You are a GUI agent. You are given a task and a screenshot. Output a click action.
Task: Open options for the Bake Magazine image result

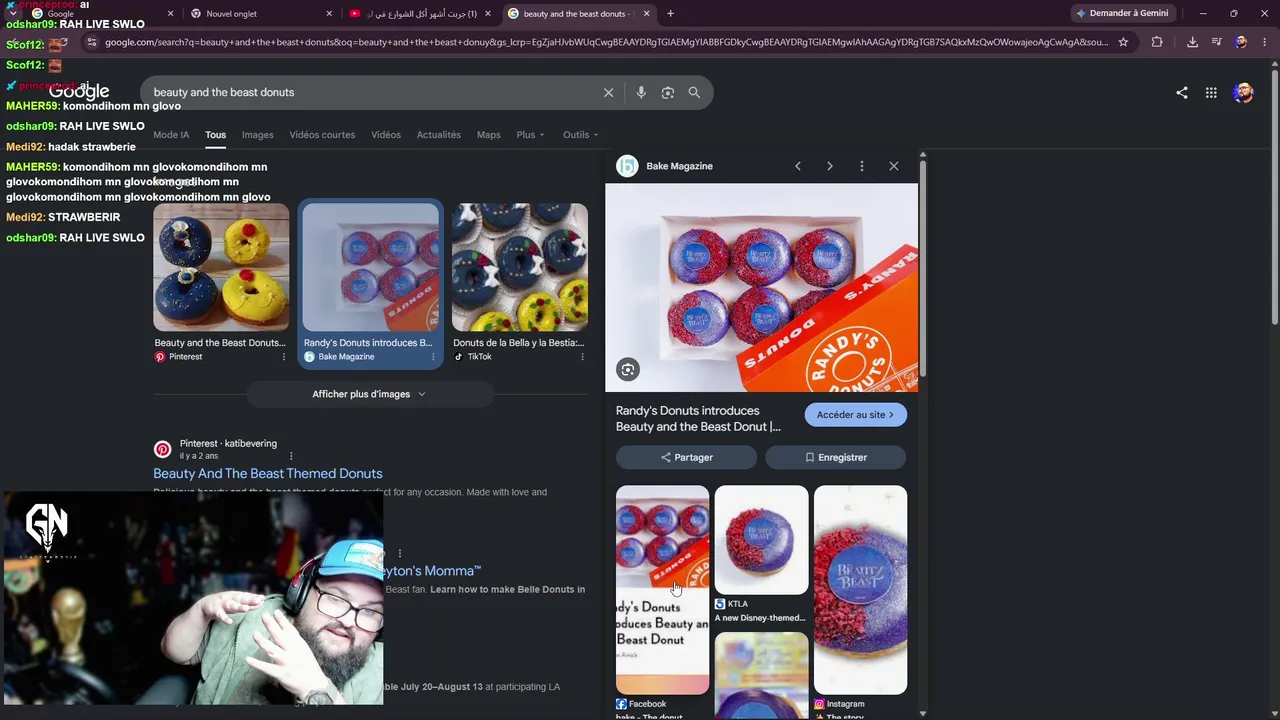(x=433, y=357)
